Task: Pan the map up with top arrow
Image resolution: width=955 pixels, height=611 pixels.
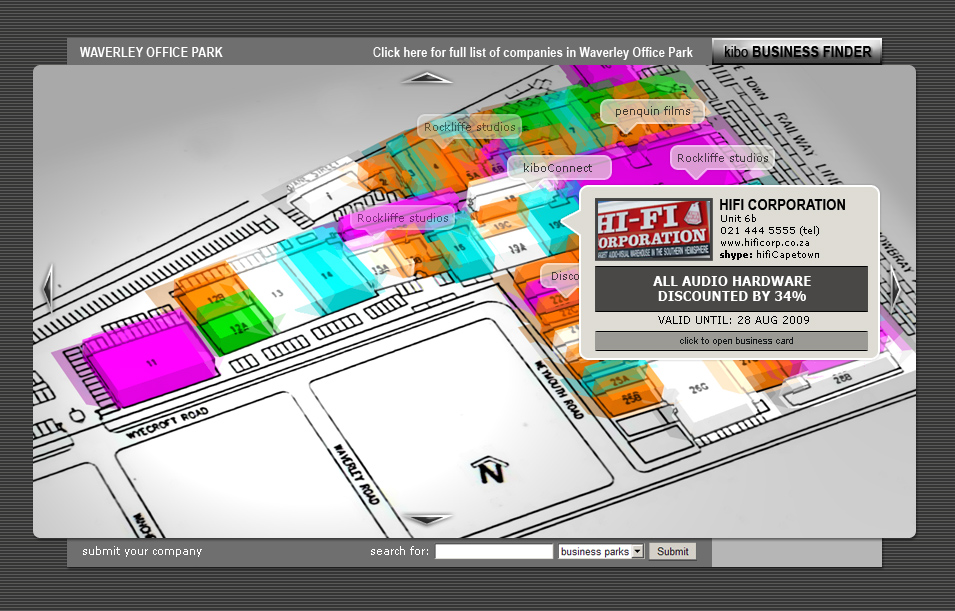Action: pyautogui.click(x=433, y=77)
